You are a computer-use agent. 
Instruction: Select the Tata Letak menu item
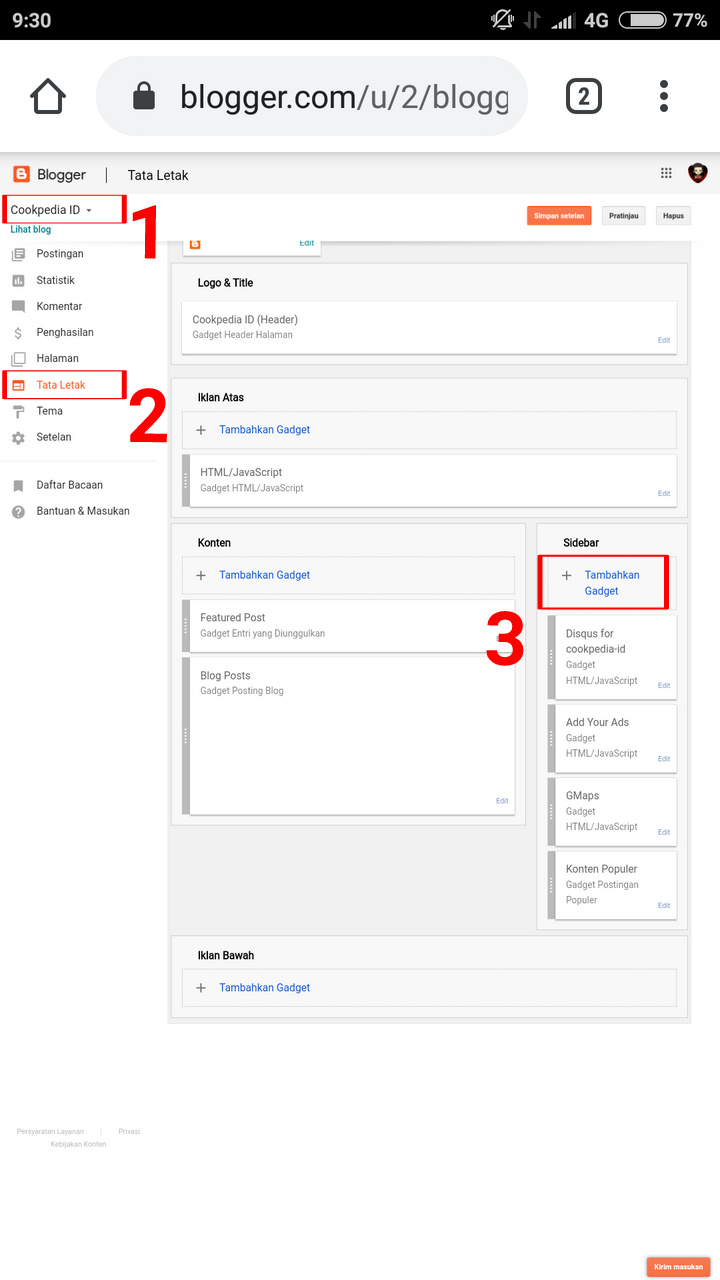61,385
